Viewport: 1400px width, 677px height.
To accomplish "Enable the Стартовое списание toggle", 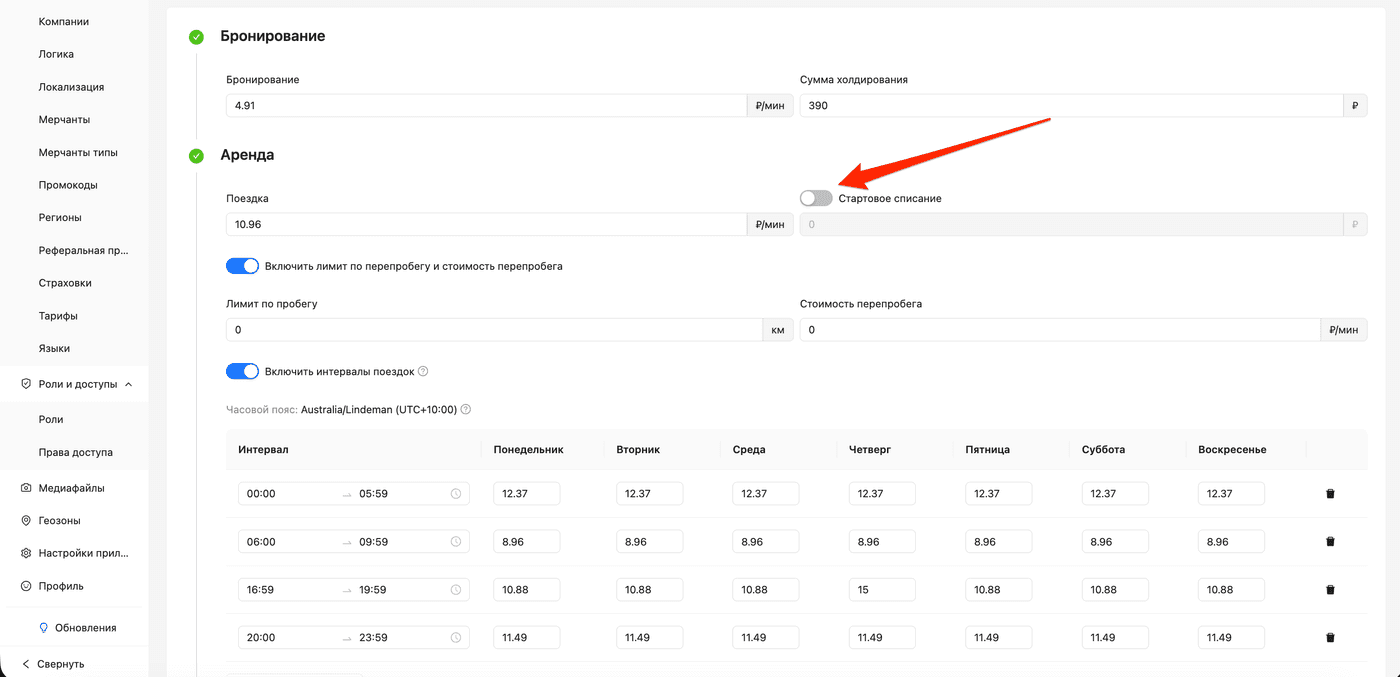I will [x=816, y=198].
